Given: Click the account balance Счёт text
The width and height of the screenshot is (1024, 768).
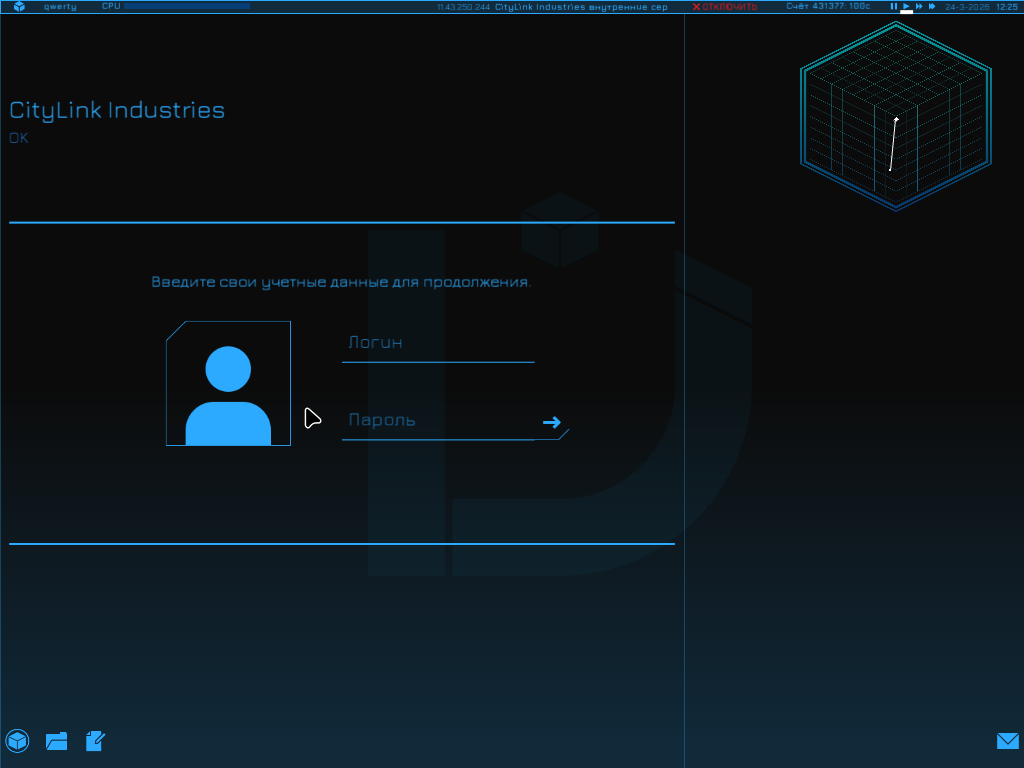Looking at the screenshot, I should 828,6.
